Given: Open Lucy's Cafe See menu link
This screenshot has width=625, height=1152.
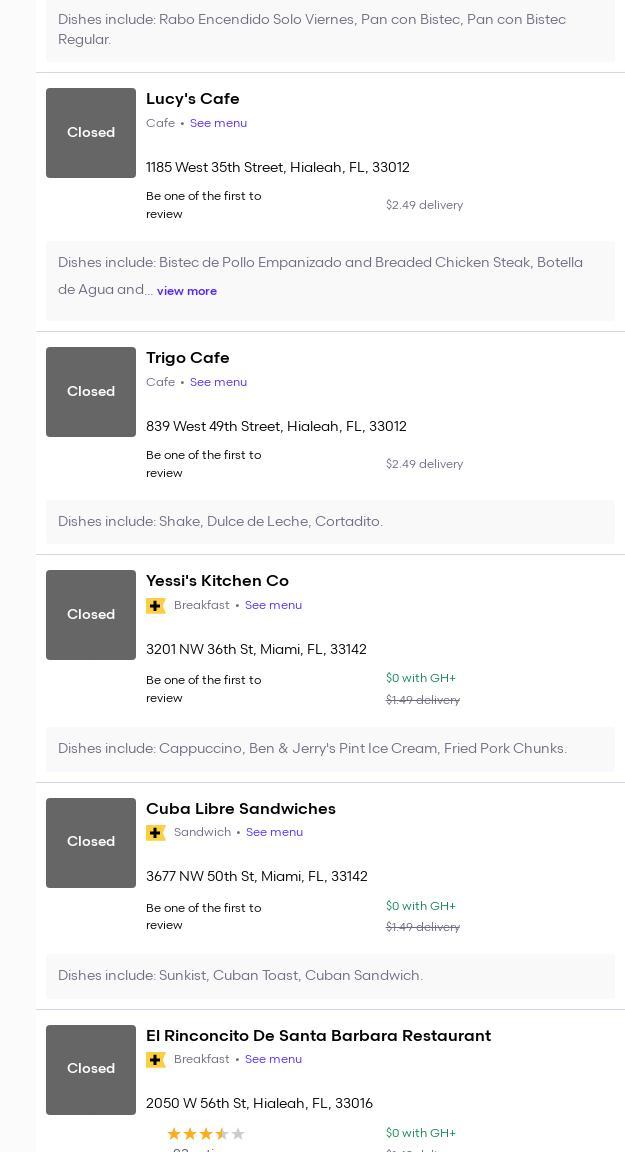Looking at the screenshot, I should point(218,123).
